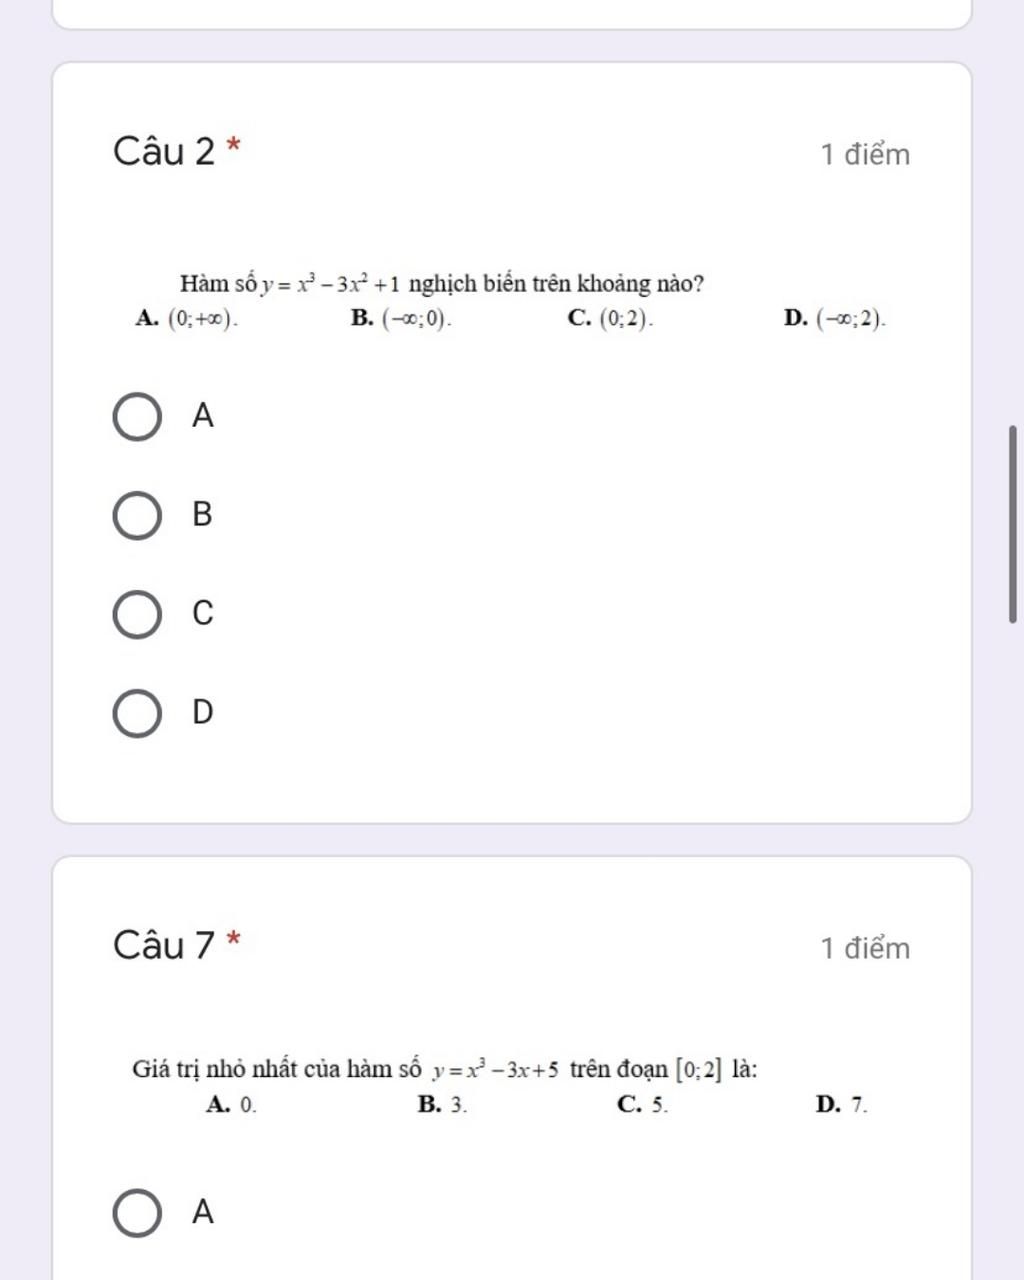This screenshot has height=1280, width=1024.
Task: Click the '1 điểm' label of Câu 7
Action: pyautogui.click(x=865, y=948)
